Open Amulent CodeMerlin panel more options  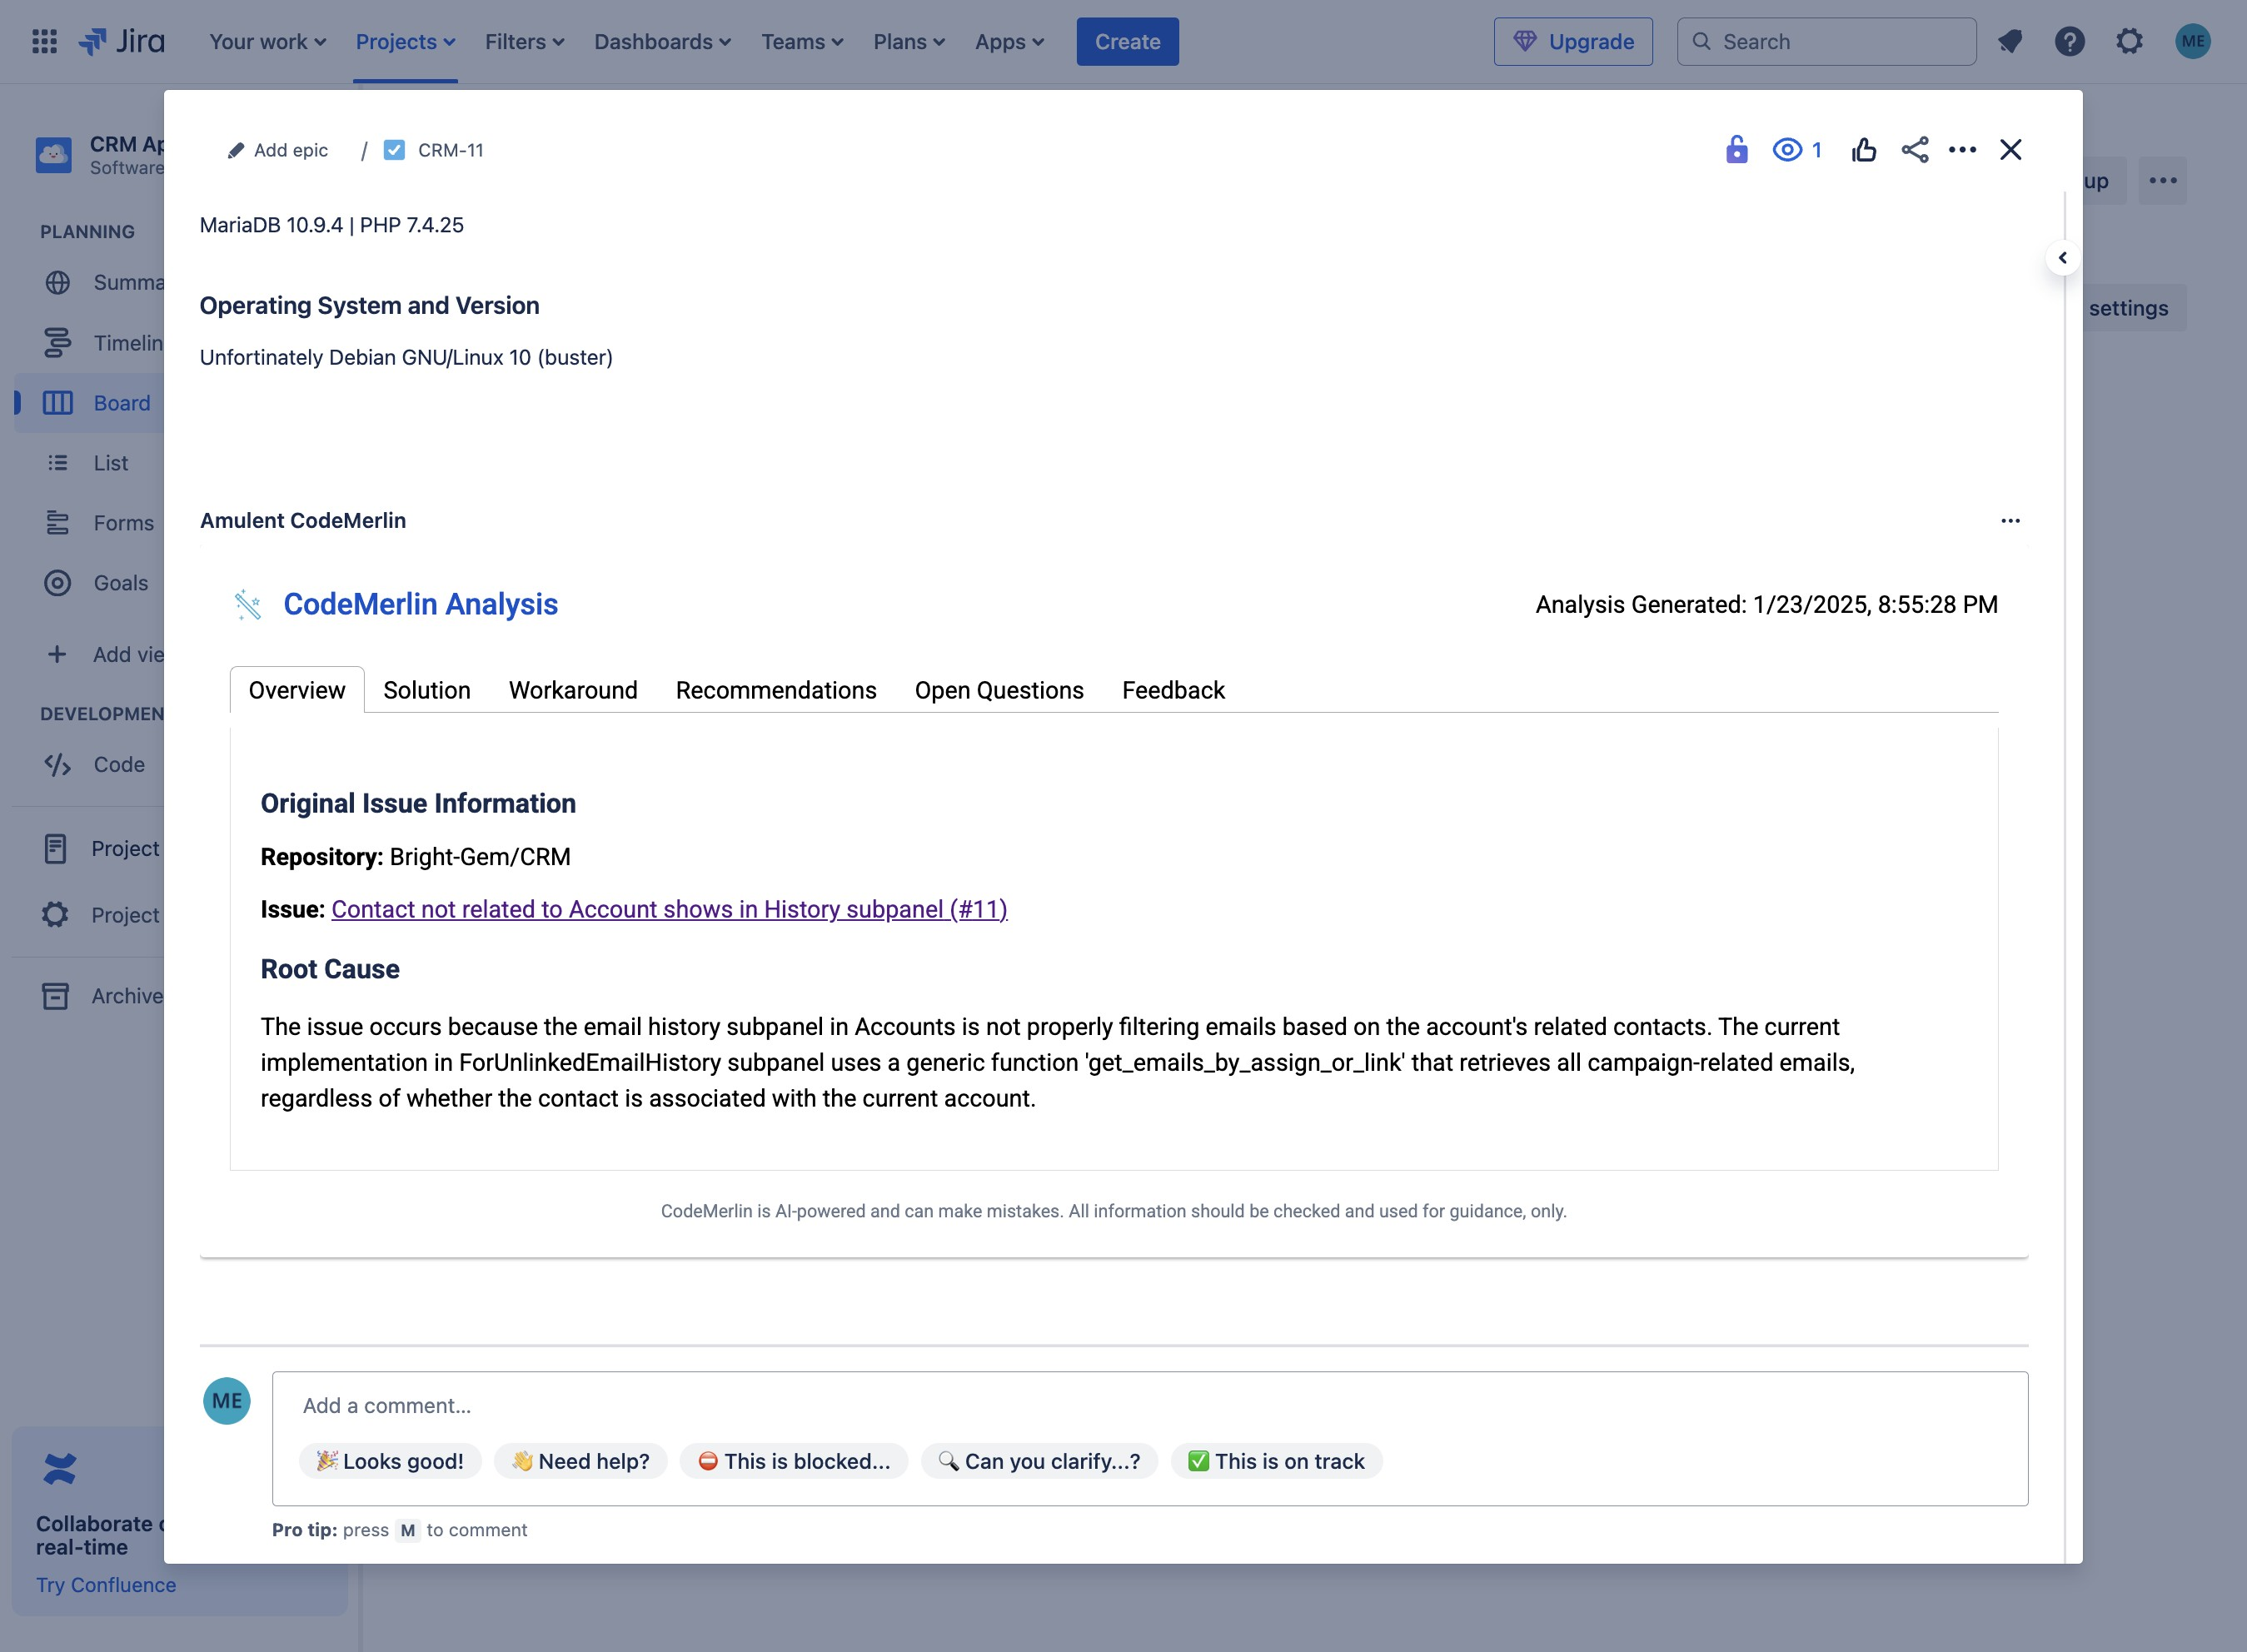coord(2011,521)
